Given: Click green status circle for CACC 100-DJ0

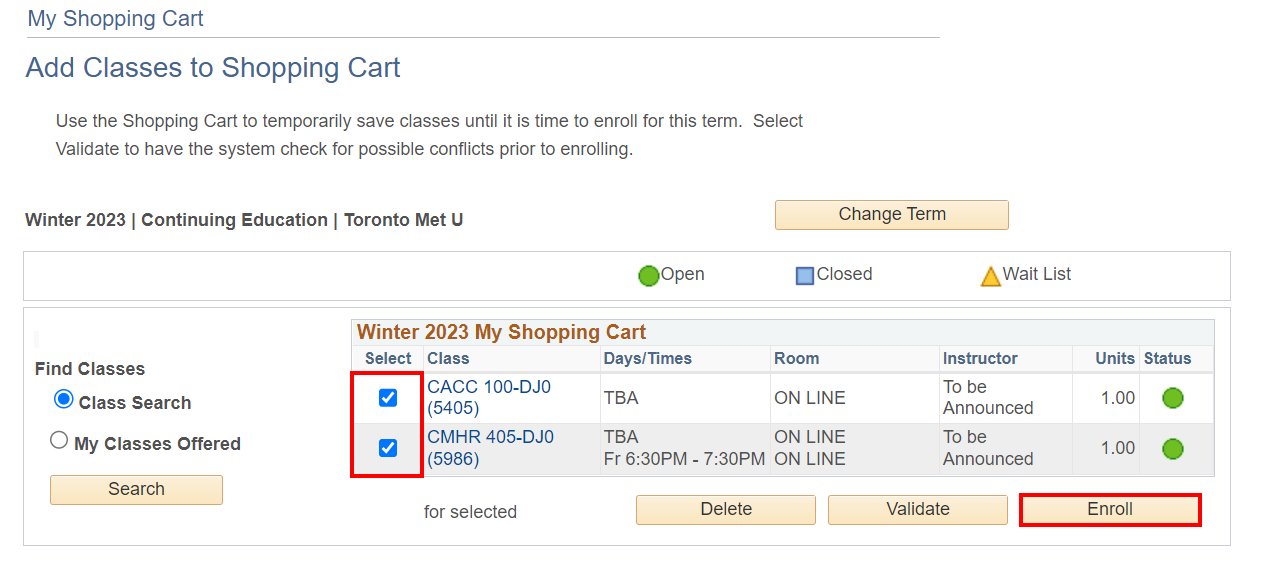Looking at the screenshot, I should tap(1173, 398).
